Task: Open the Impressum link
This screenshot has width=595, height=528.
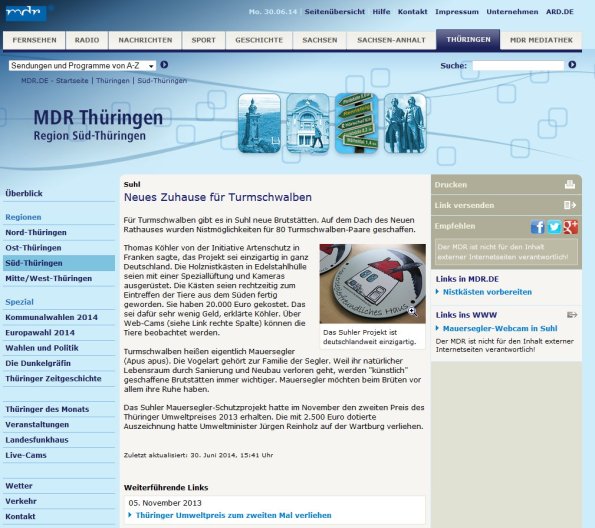Action: [457, 12]
